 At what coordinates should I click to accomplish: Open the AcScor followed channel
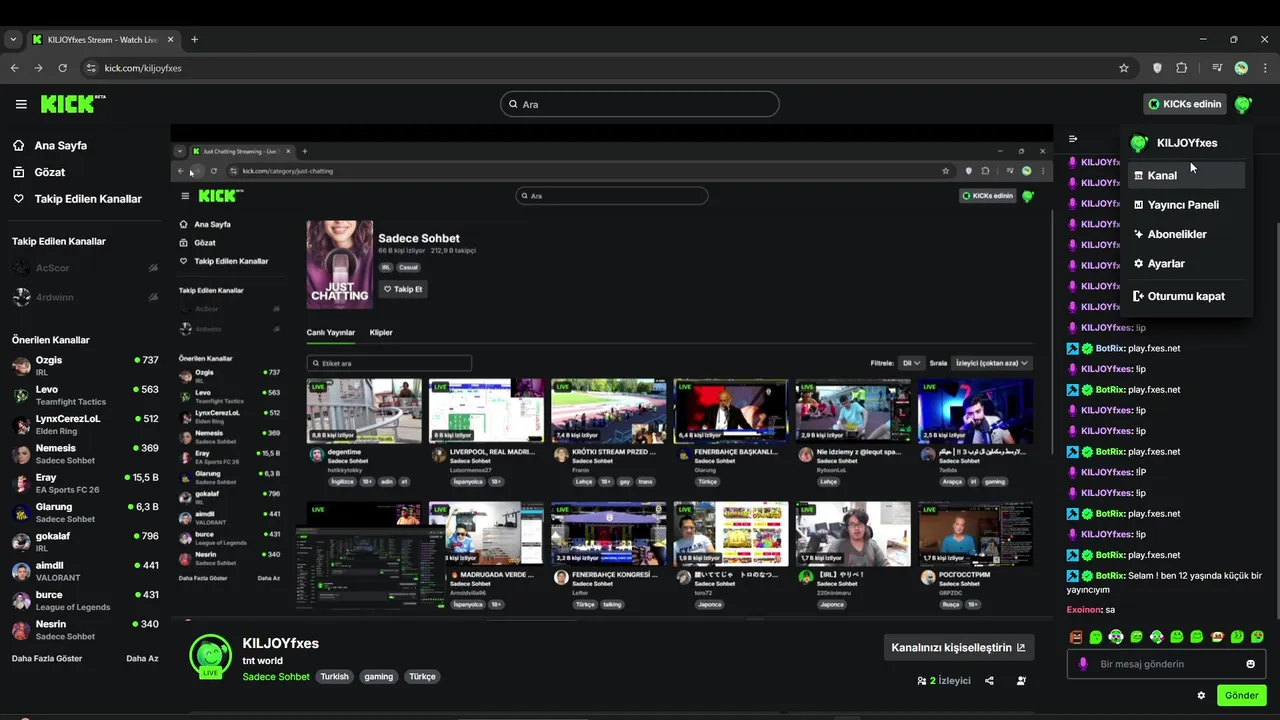click(85, 268)
